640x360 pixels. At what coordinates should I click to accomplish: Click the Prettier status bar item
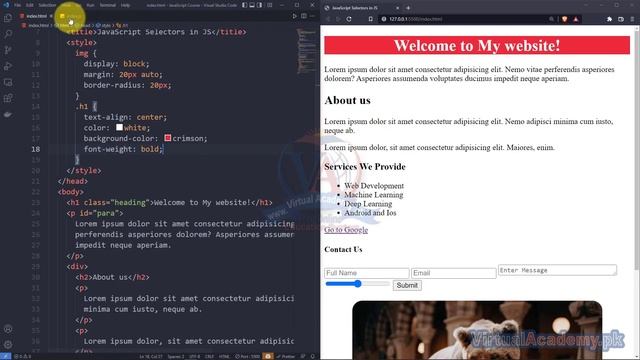coord(286,356)
